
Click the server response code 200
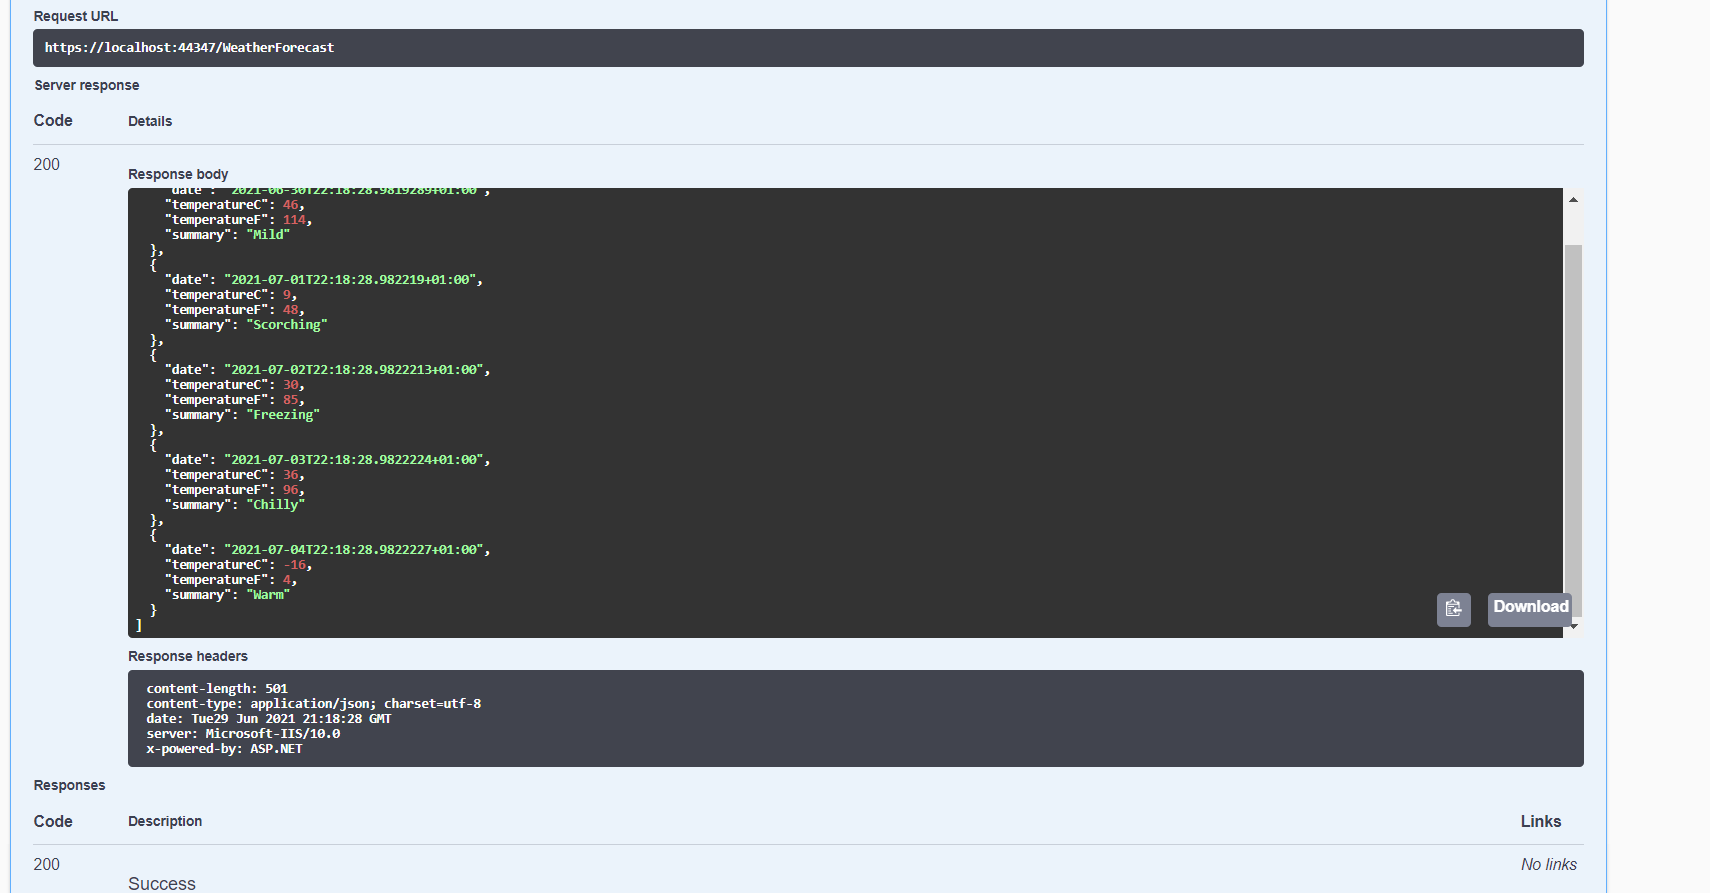click(47, 164)
